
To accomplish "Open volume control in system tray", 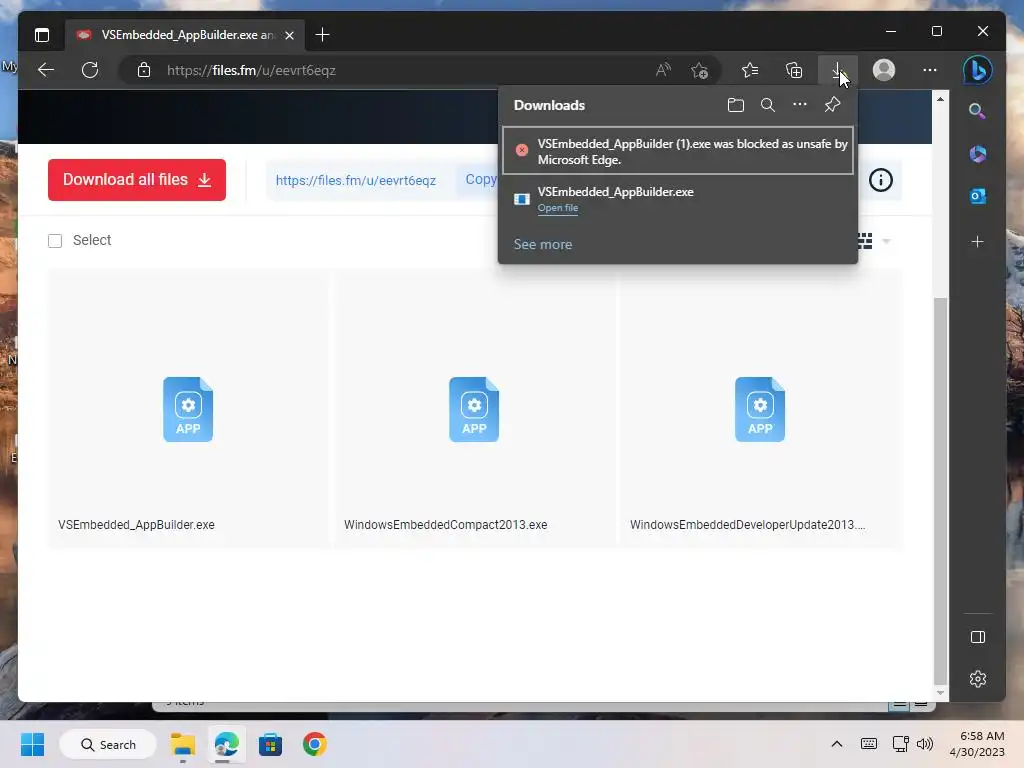I will tap(925, 744).
